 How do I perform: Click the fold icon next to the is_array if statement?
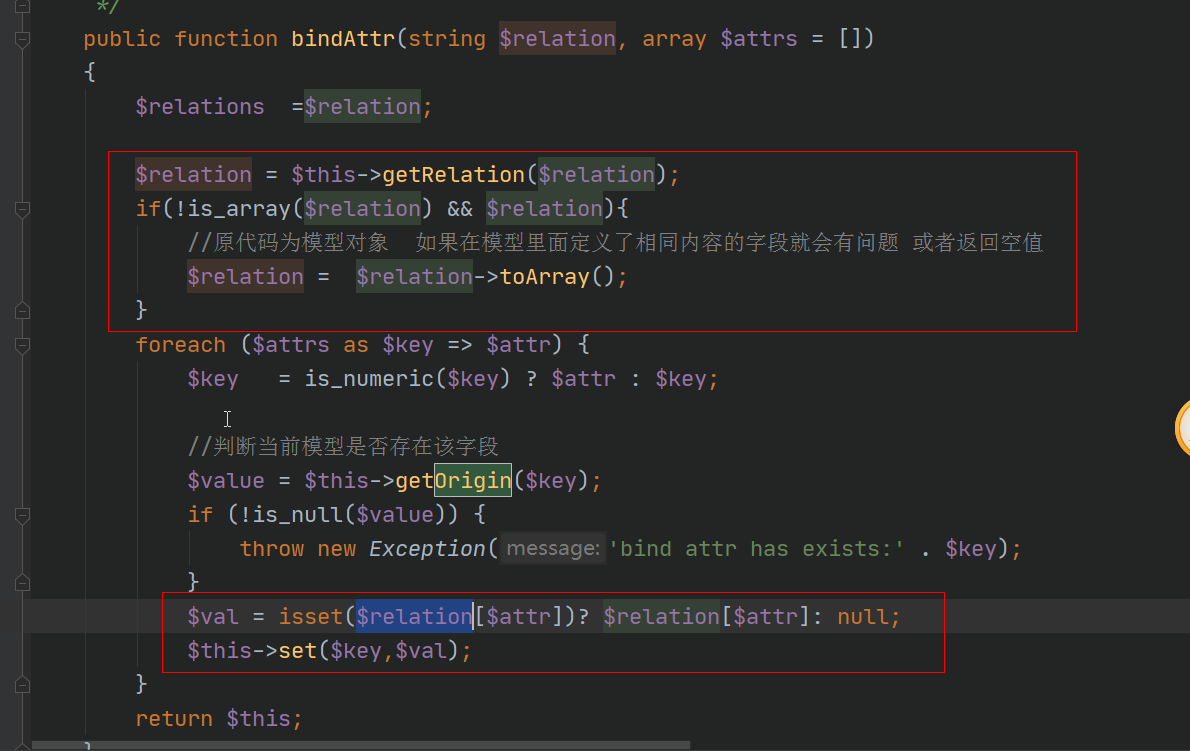point(20,210)
